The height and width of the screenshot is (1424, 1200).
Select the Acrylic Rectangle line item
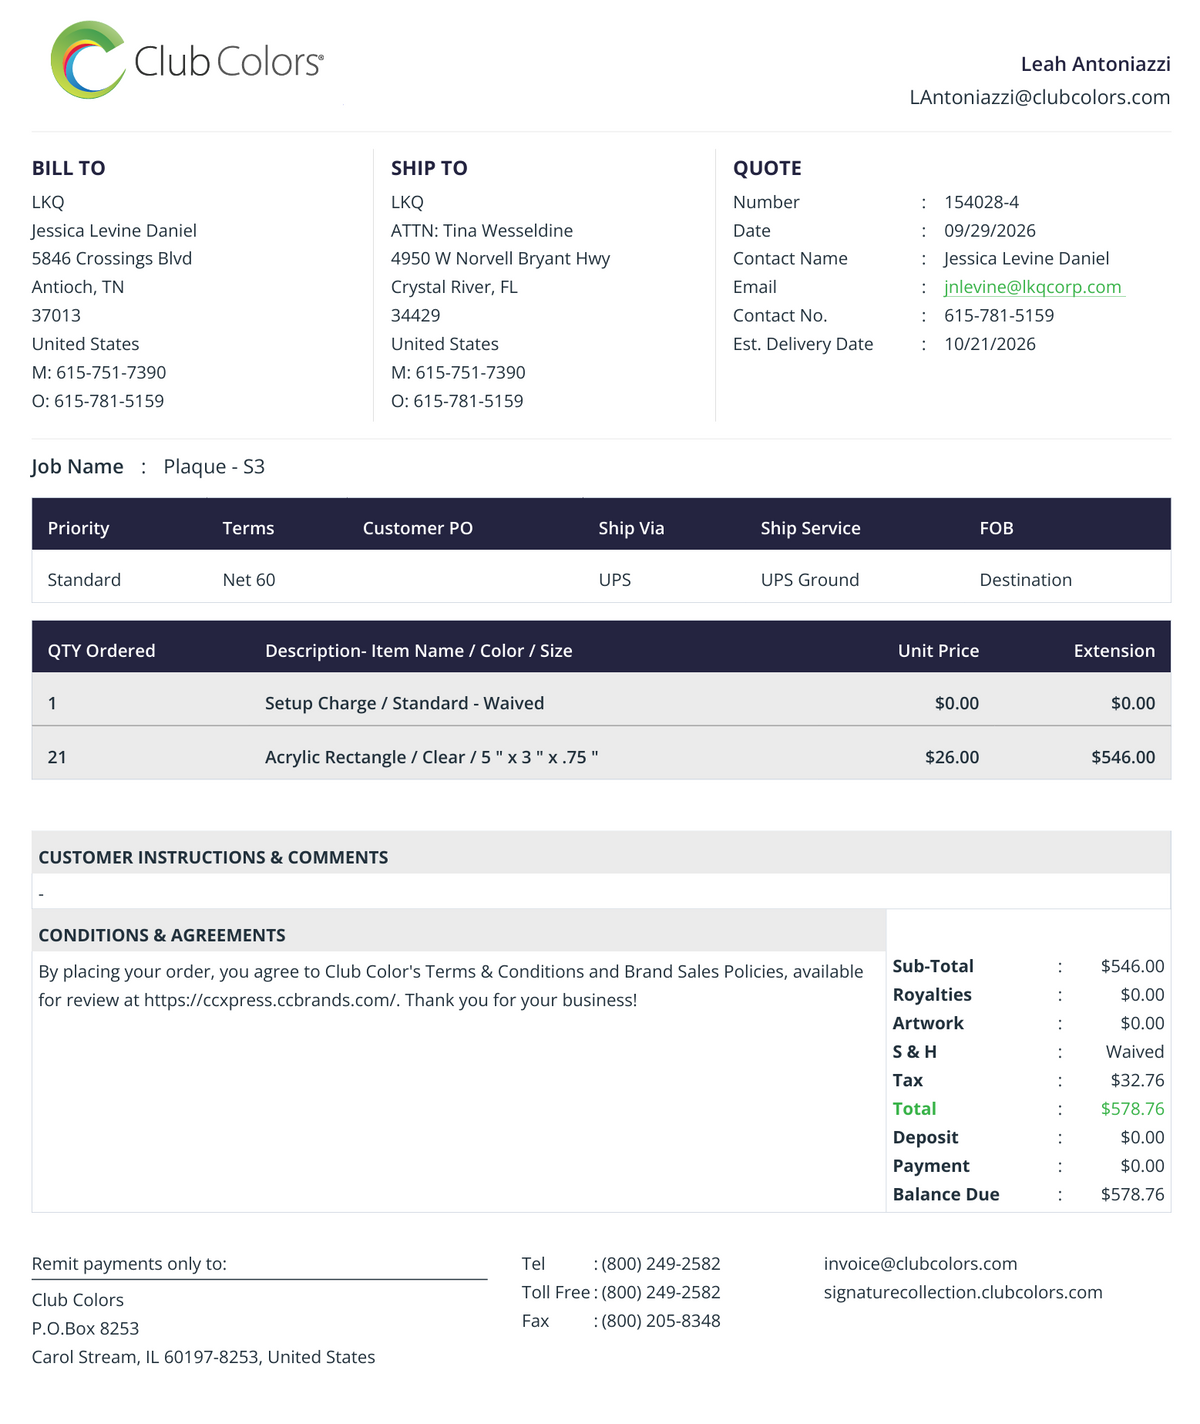click(601, 757)
